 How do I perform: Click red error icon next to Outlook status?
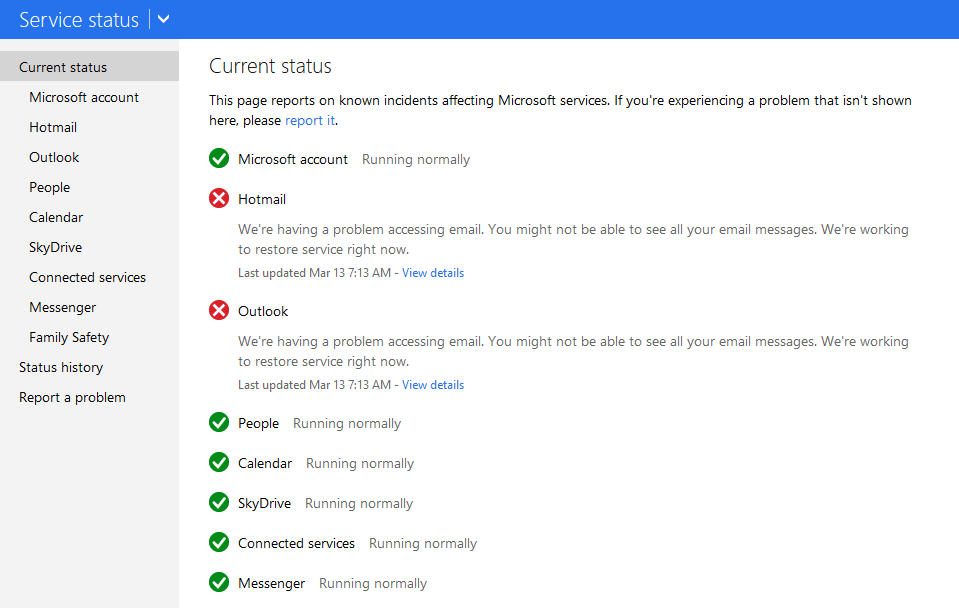click(219, 310)
